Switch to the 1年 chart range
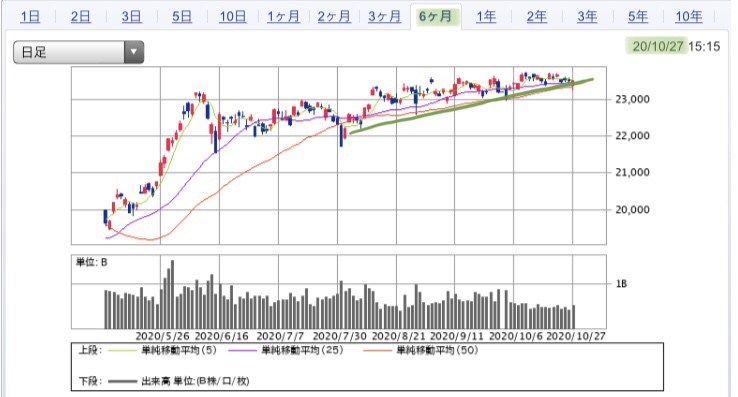The height and width of the screenshot is (397, 738). pyautogui.click(x=486, y=17)
